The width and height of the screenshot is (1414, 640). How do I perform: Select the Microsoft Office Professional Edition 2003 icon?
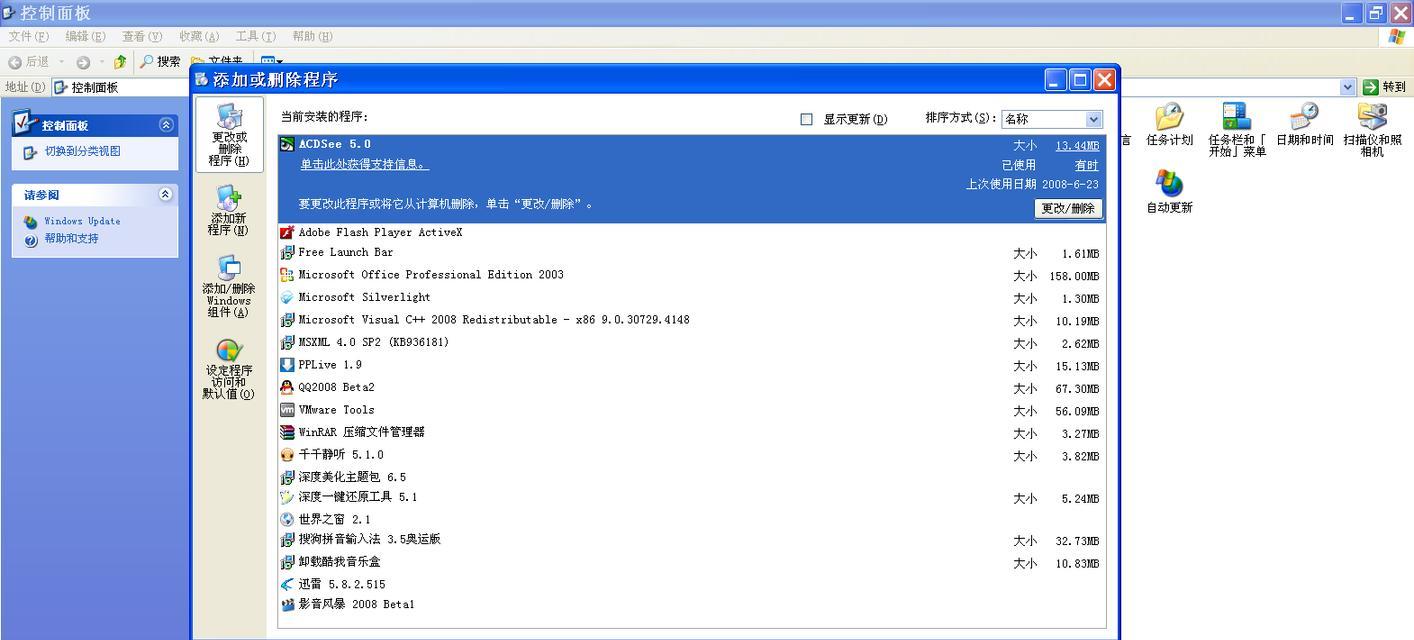click(287, 275)
